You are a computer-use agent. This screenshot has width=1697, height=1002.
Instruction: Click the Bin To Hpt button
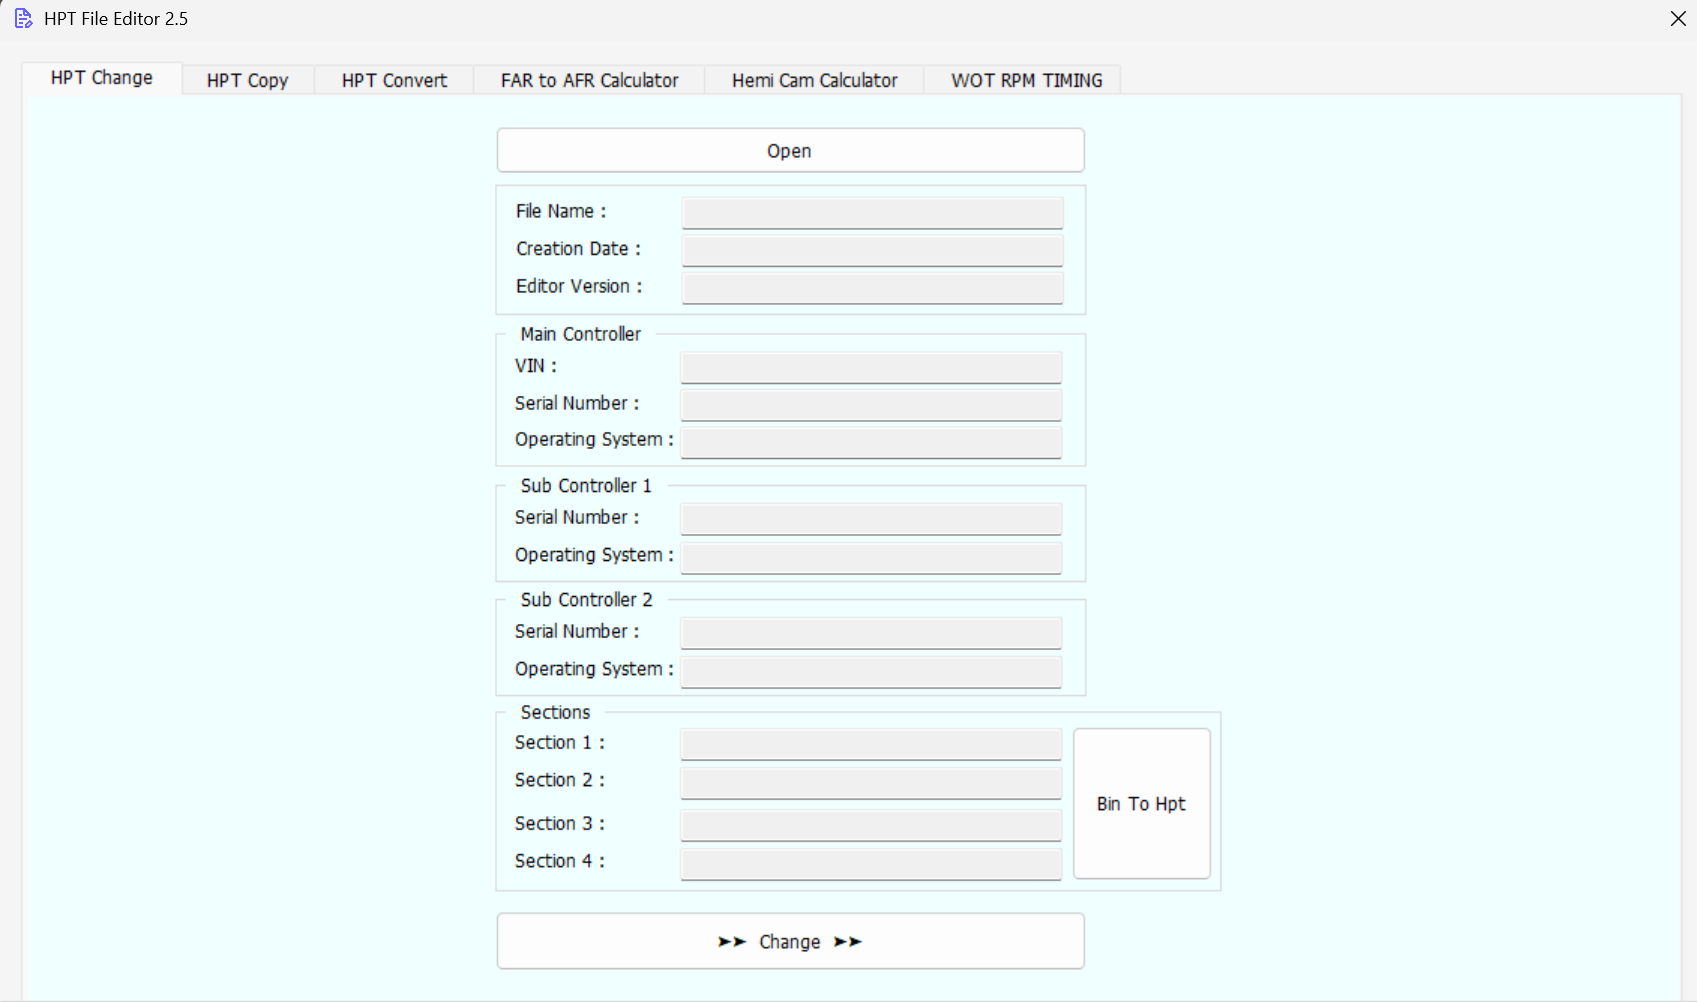click(1140, 803)
